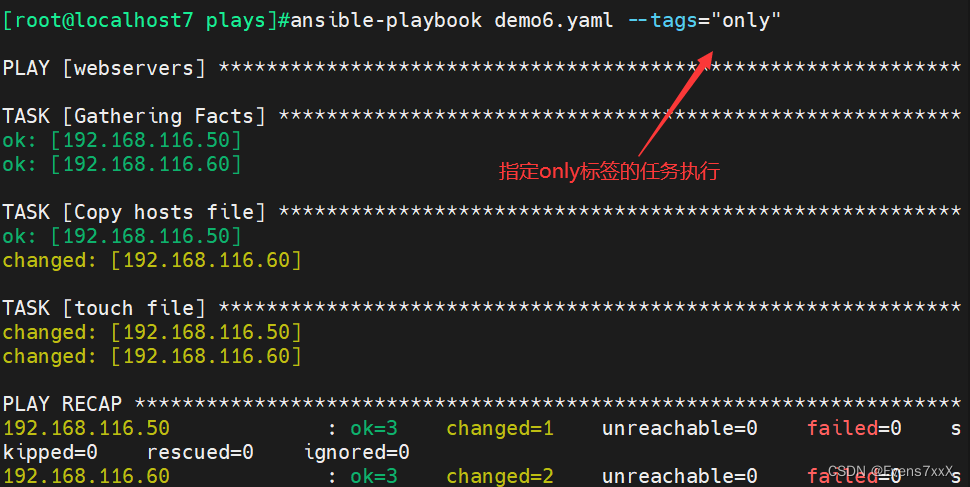Select the TASK [Copy hosts file] header
This screenshot has width=970, height=487.
coord(134,212)
